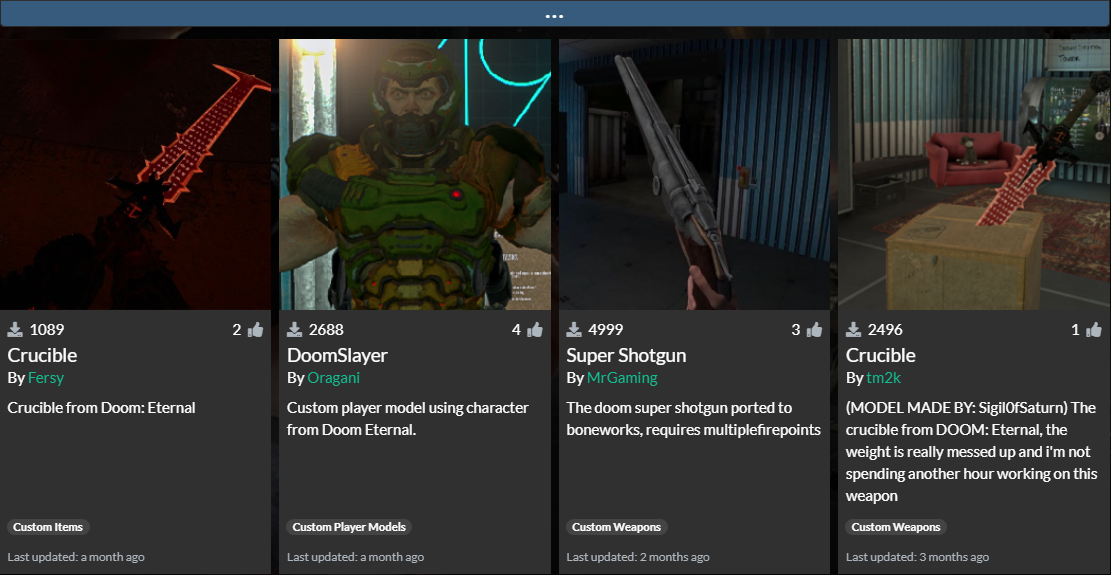Like the Crucible mod by tm2k
This screenshot has width=1111, height=575.
[x=1093, y=329]
